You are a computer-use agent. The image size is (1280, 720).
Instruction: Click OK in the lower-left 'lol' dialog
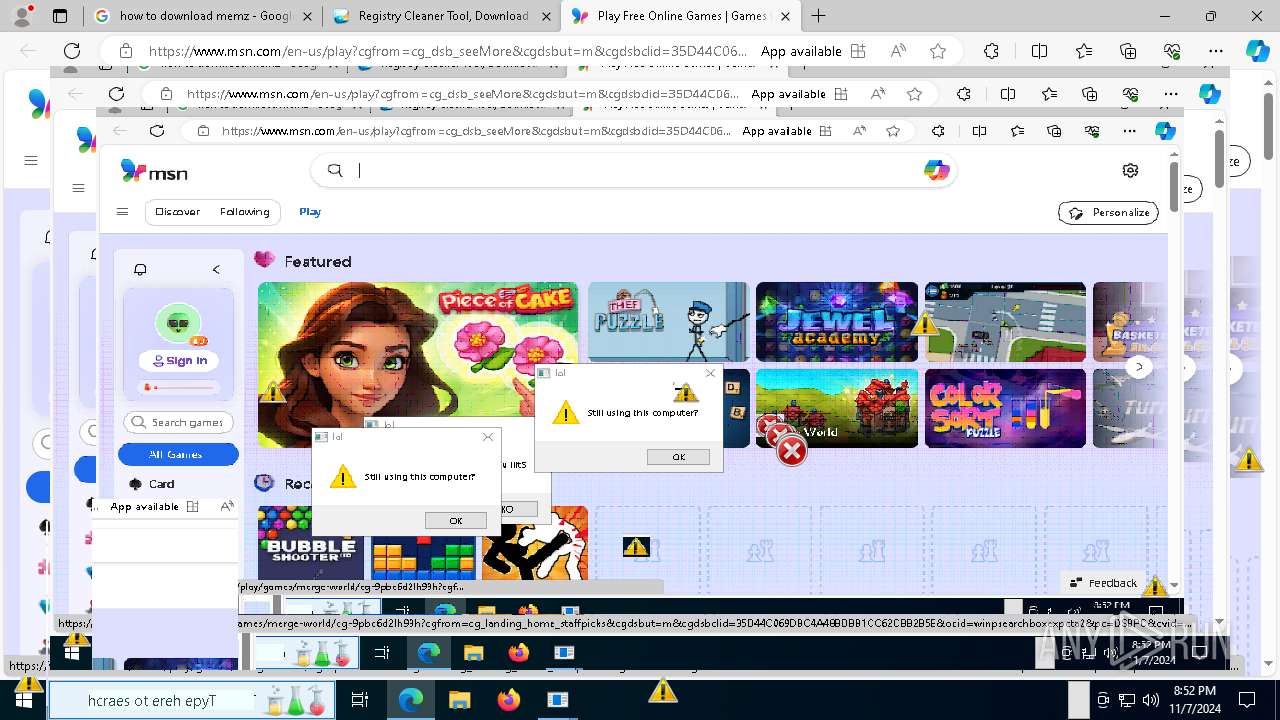point(456,521)
